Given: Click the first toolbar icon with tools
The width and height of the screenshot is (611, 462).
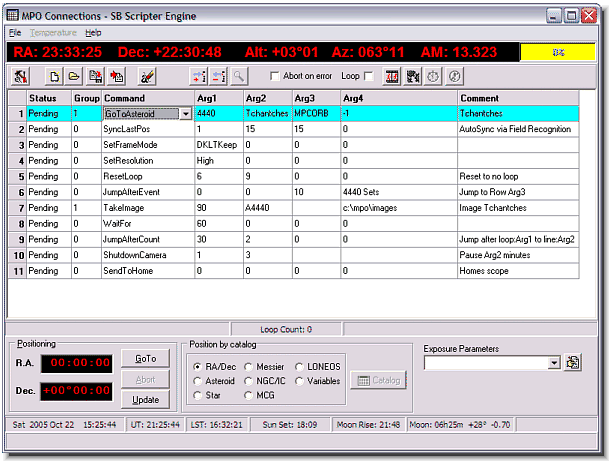Looking at the screenshot, I should 20,76.
